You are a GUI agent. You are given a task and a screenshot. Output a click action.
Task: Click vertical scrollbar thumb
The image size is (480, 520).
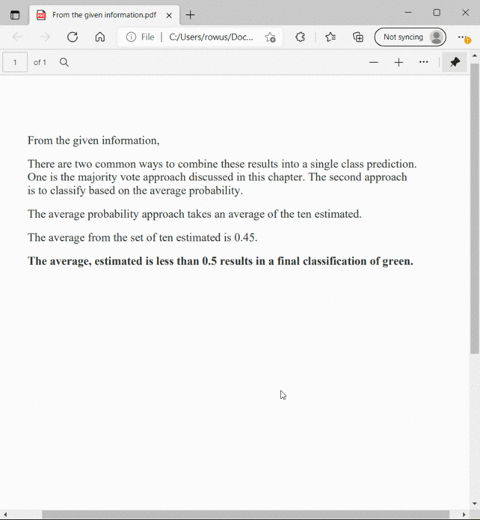(x=475, y=209)
